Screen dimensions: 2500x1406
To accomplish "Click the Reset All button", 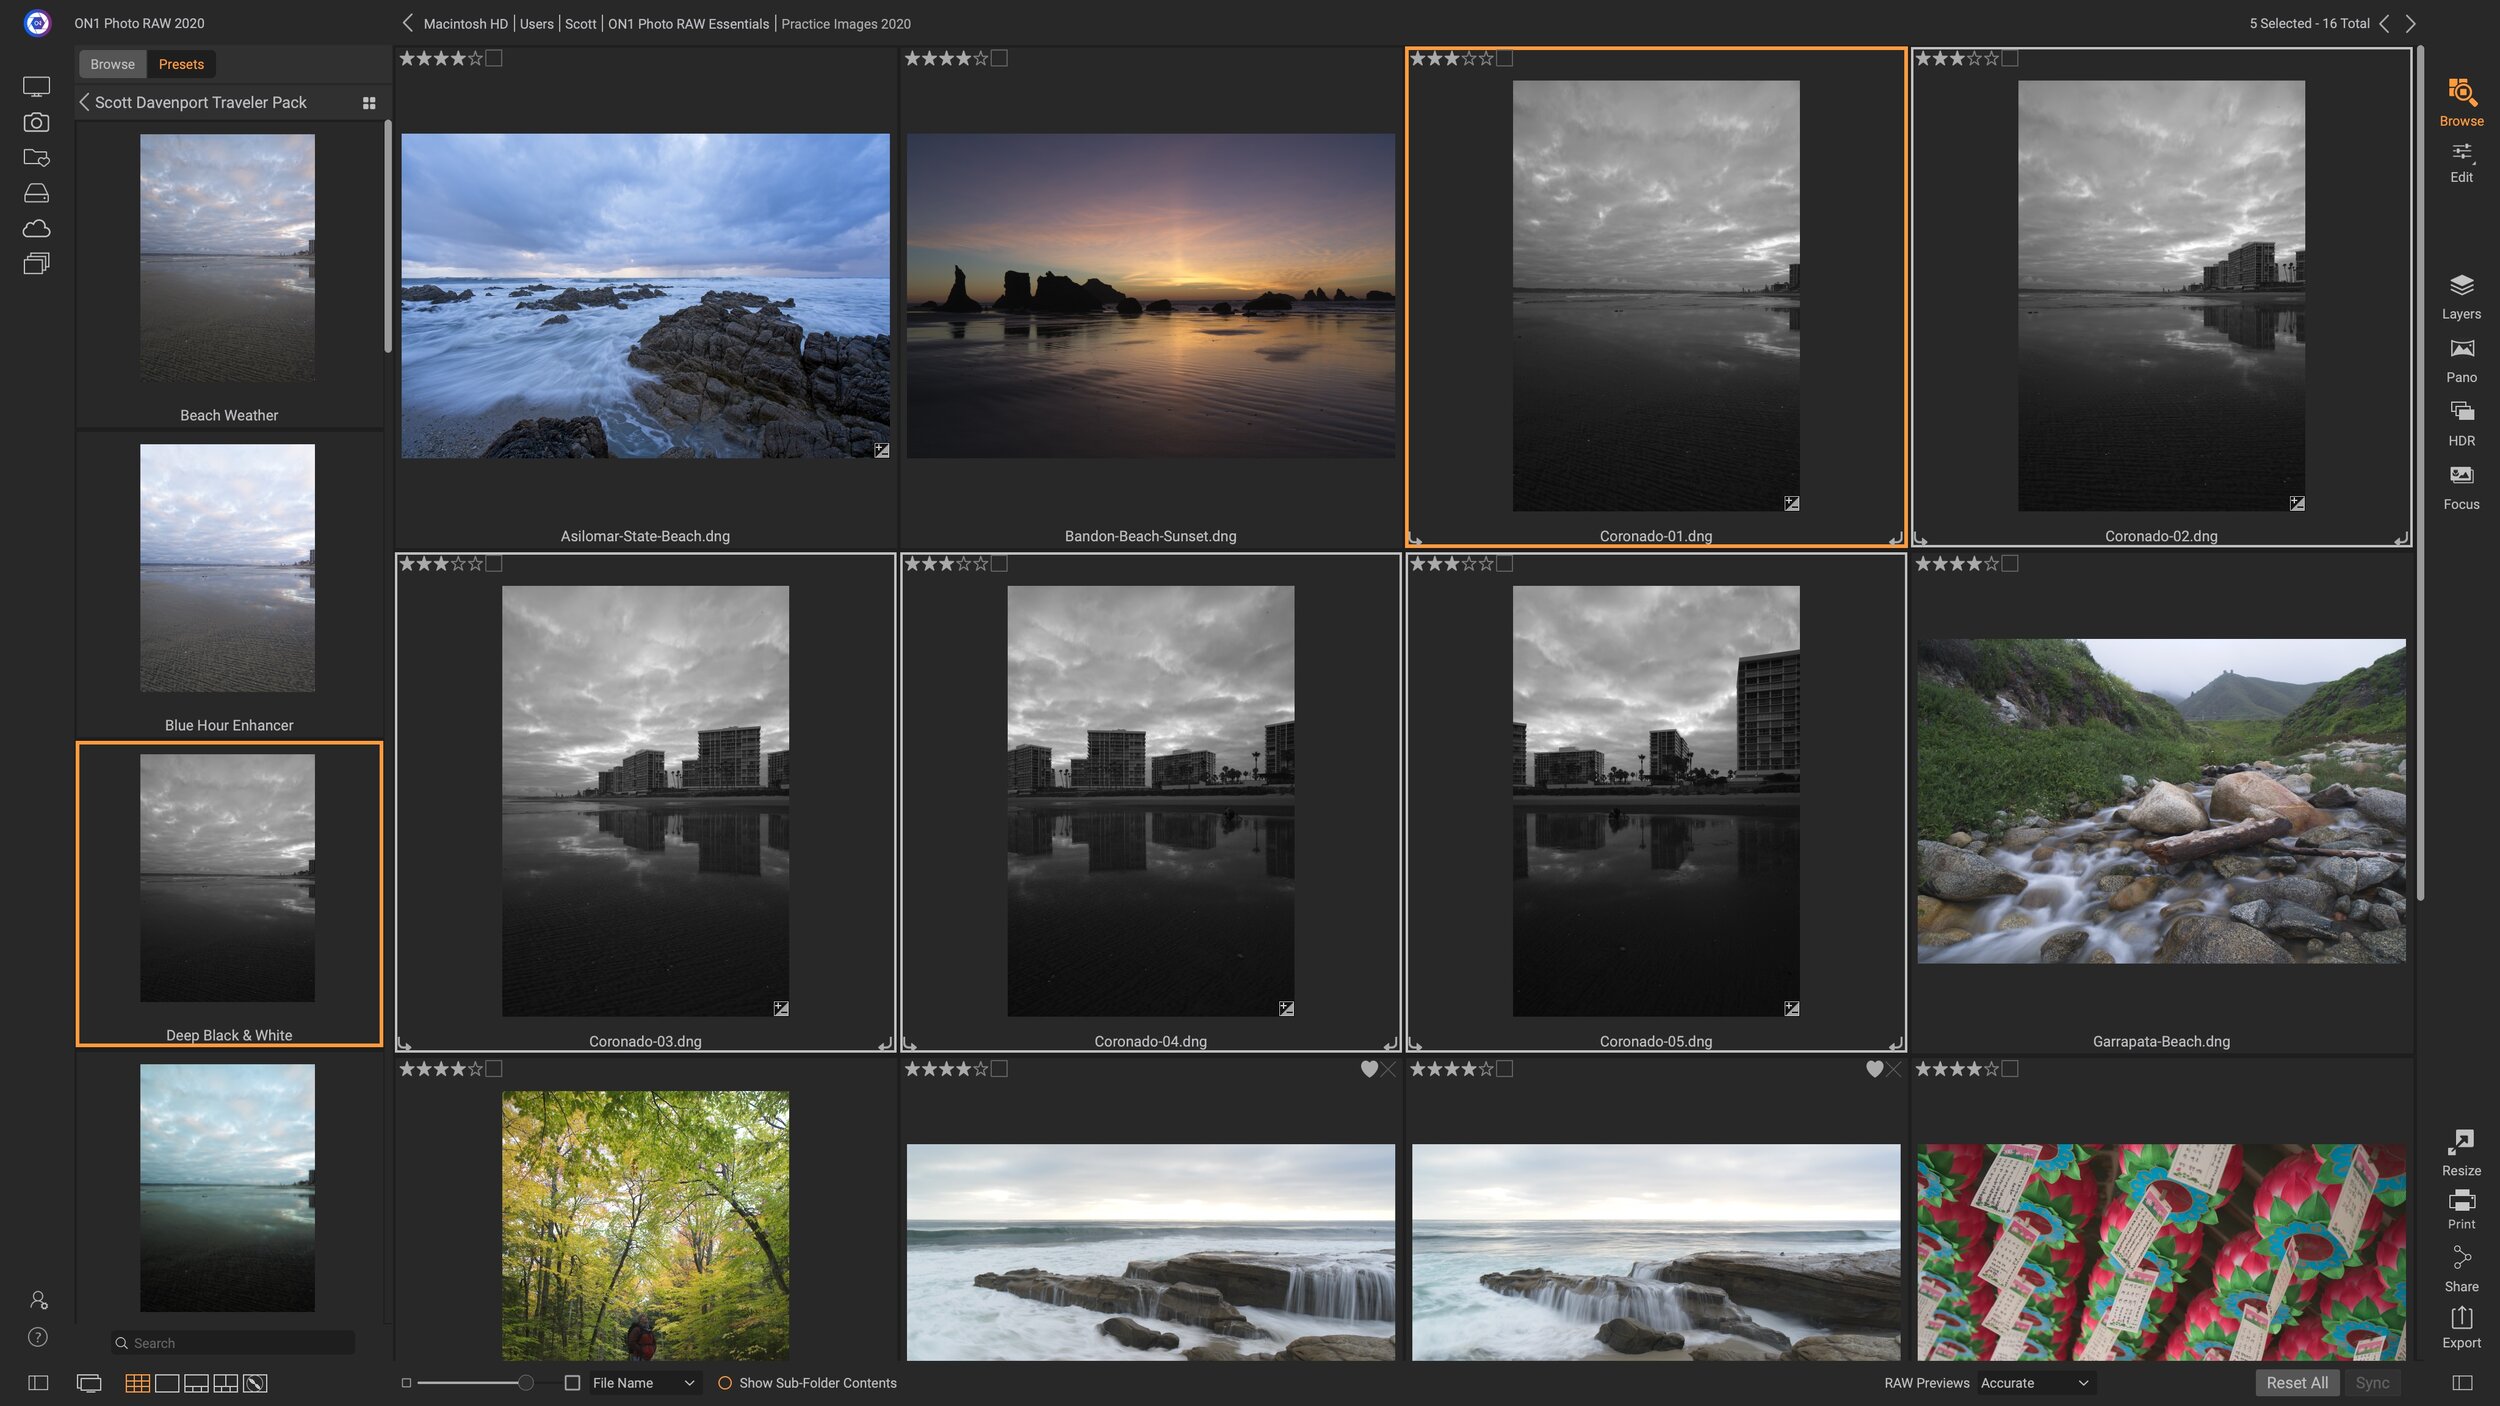I will point(2297,1383).
